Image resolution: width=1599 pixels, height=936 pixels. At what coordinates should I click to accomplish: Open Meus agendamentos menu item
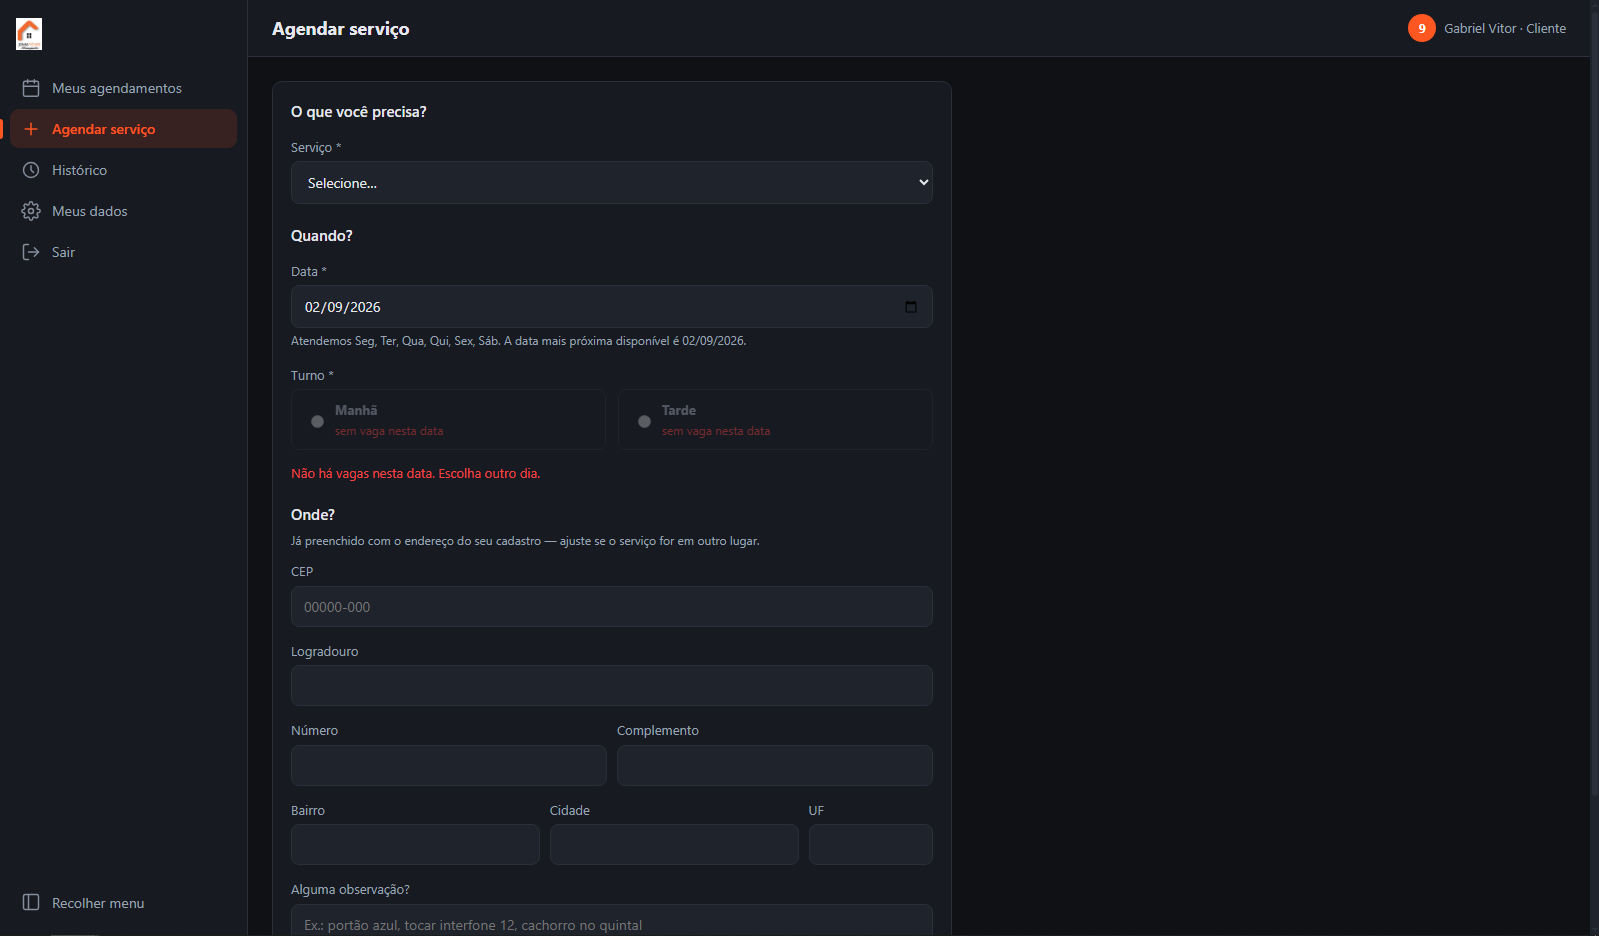tap(123, 88)
